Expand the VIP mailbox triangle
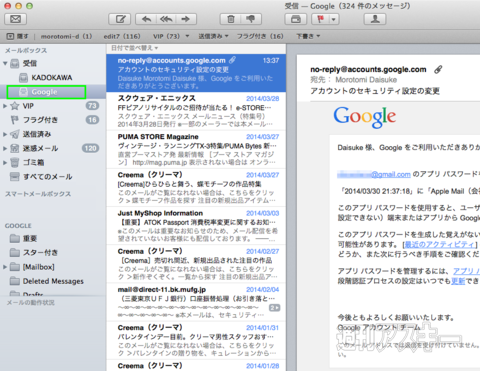The height and width of the screenshot is (371, 480). [x=5, y=106]
